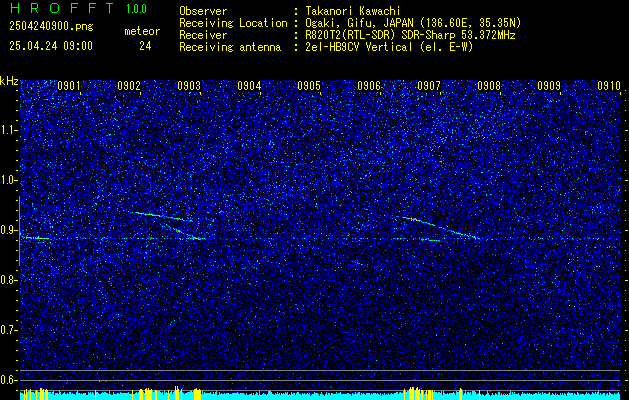Click the 0903 time marker
Screen dimensions: 629x400
click(x=189, y=86)
